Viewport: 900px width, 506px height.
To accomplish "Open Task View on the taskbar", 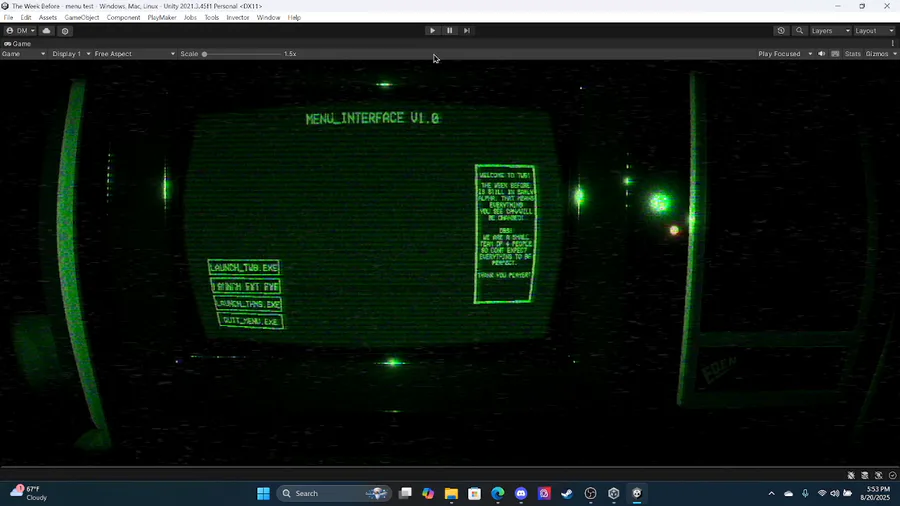I will (405, 493).
